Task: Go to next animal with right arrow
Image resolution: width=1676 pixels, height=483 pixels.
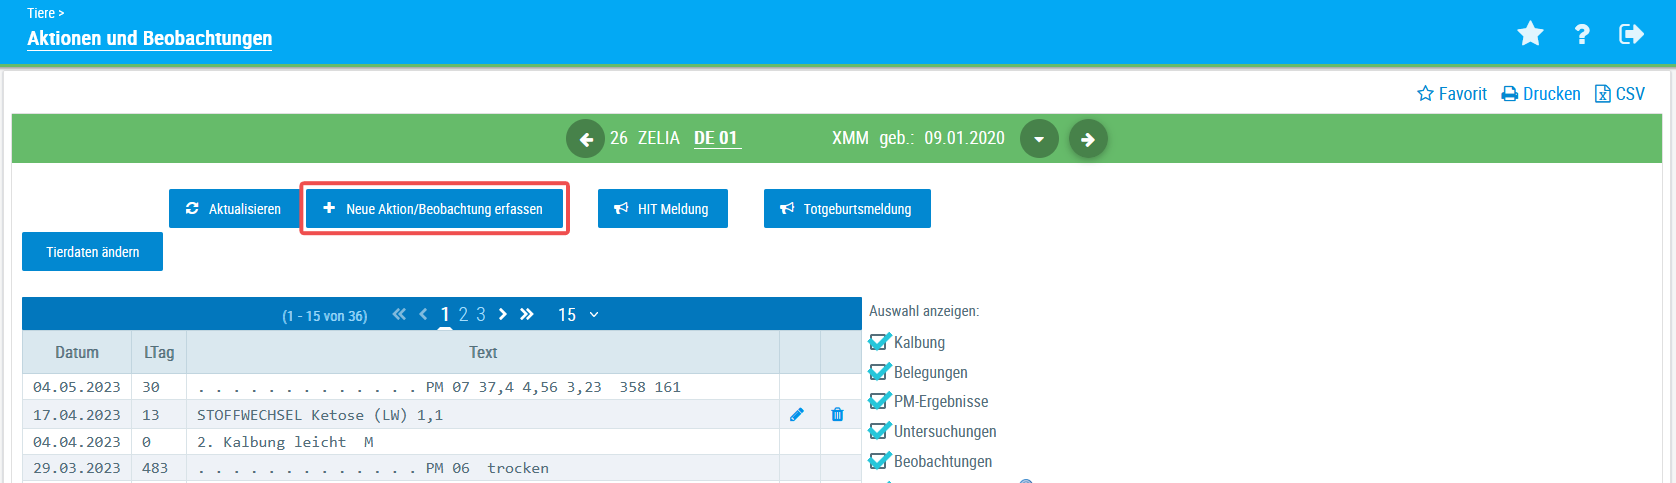Action: (1088, 139)
